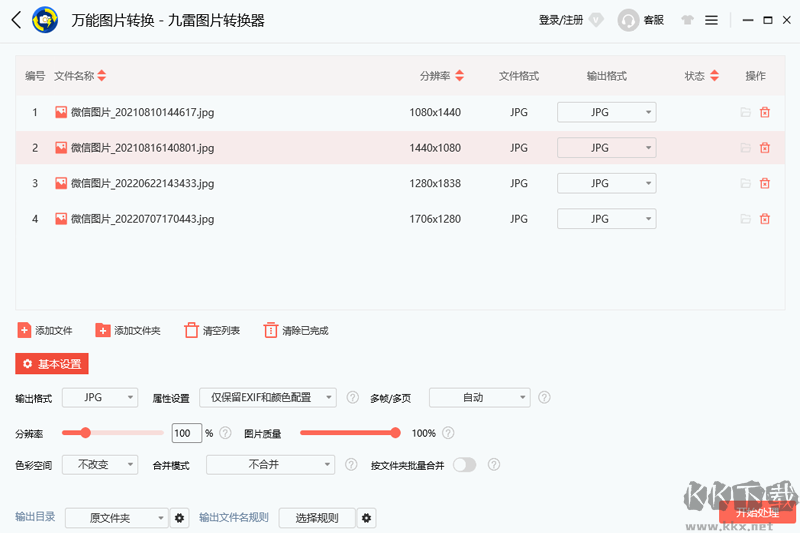The width and height of the screenshot is (800, 533).
Task: Click the back arrow in title bar
Action: (x=16, y=20)
